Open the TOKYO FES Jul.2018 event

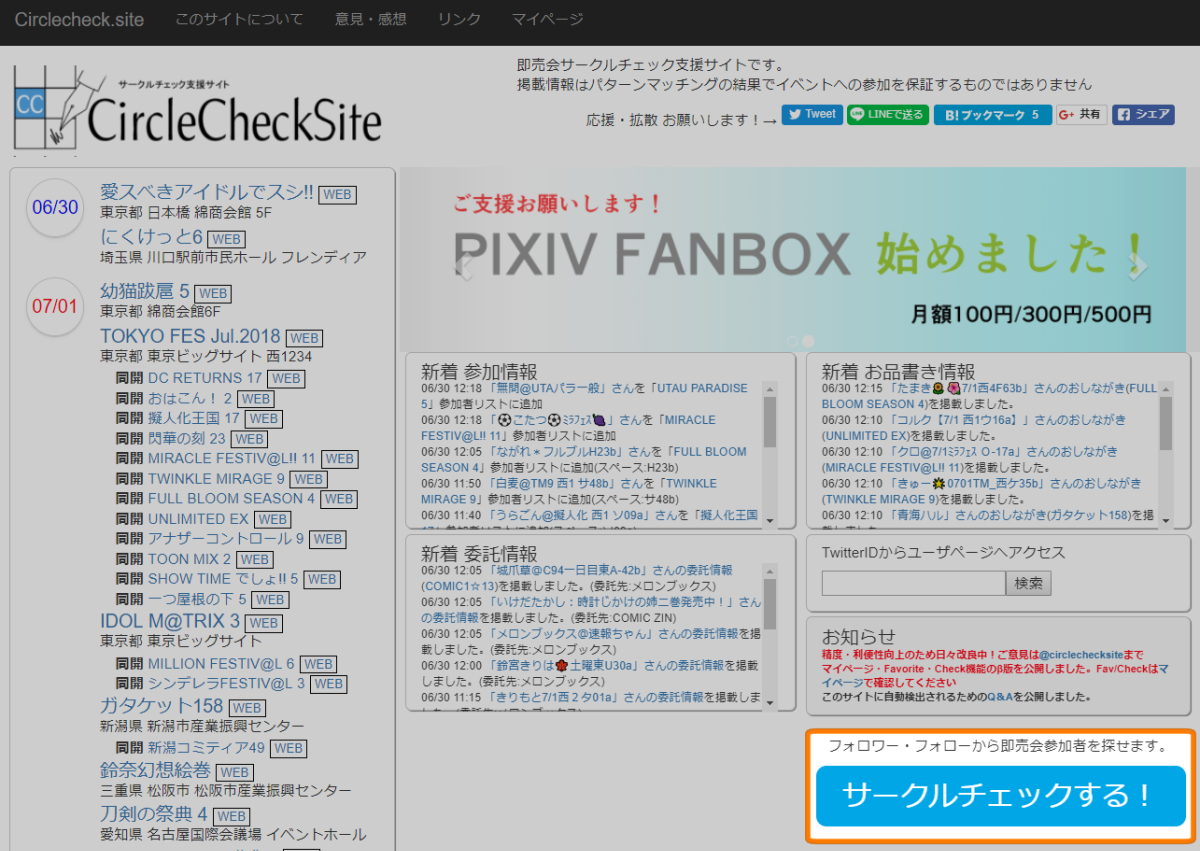[191, 336]
